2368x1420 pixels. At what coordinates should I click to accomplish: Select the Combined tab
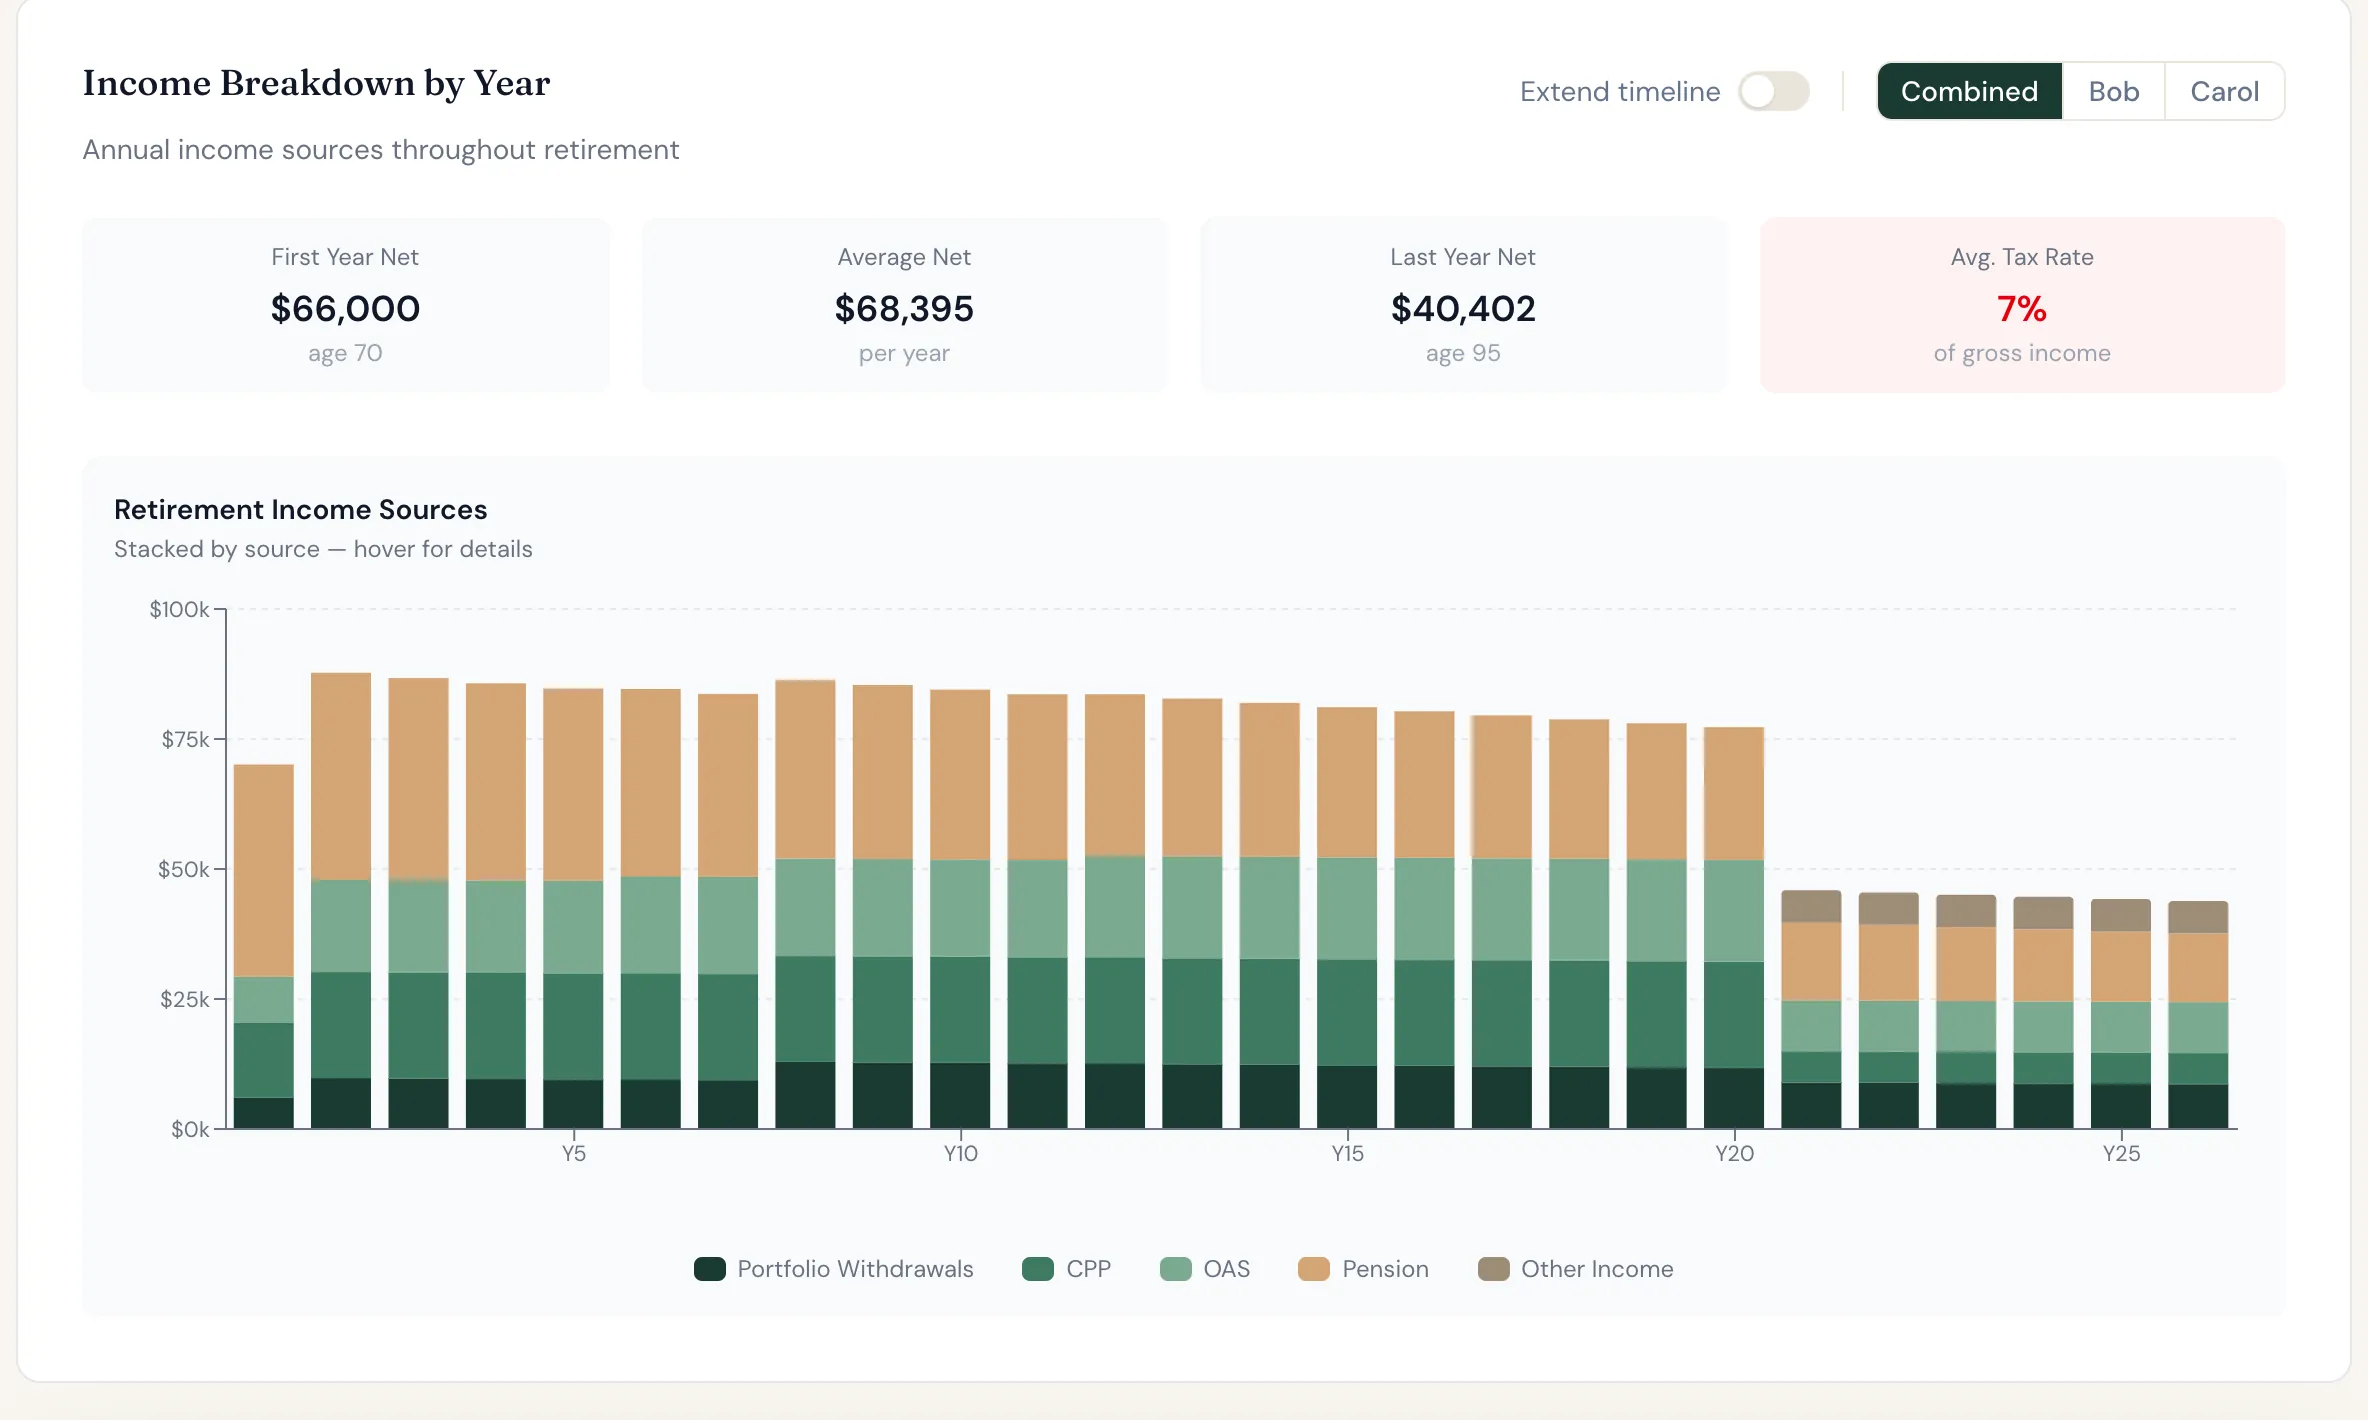click(1969, 91)
